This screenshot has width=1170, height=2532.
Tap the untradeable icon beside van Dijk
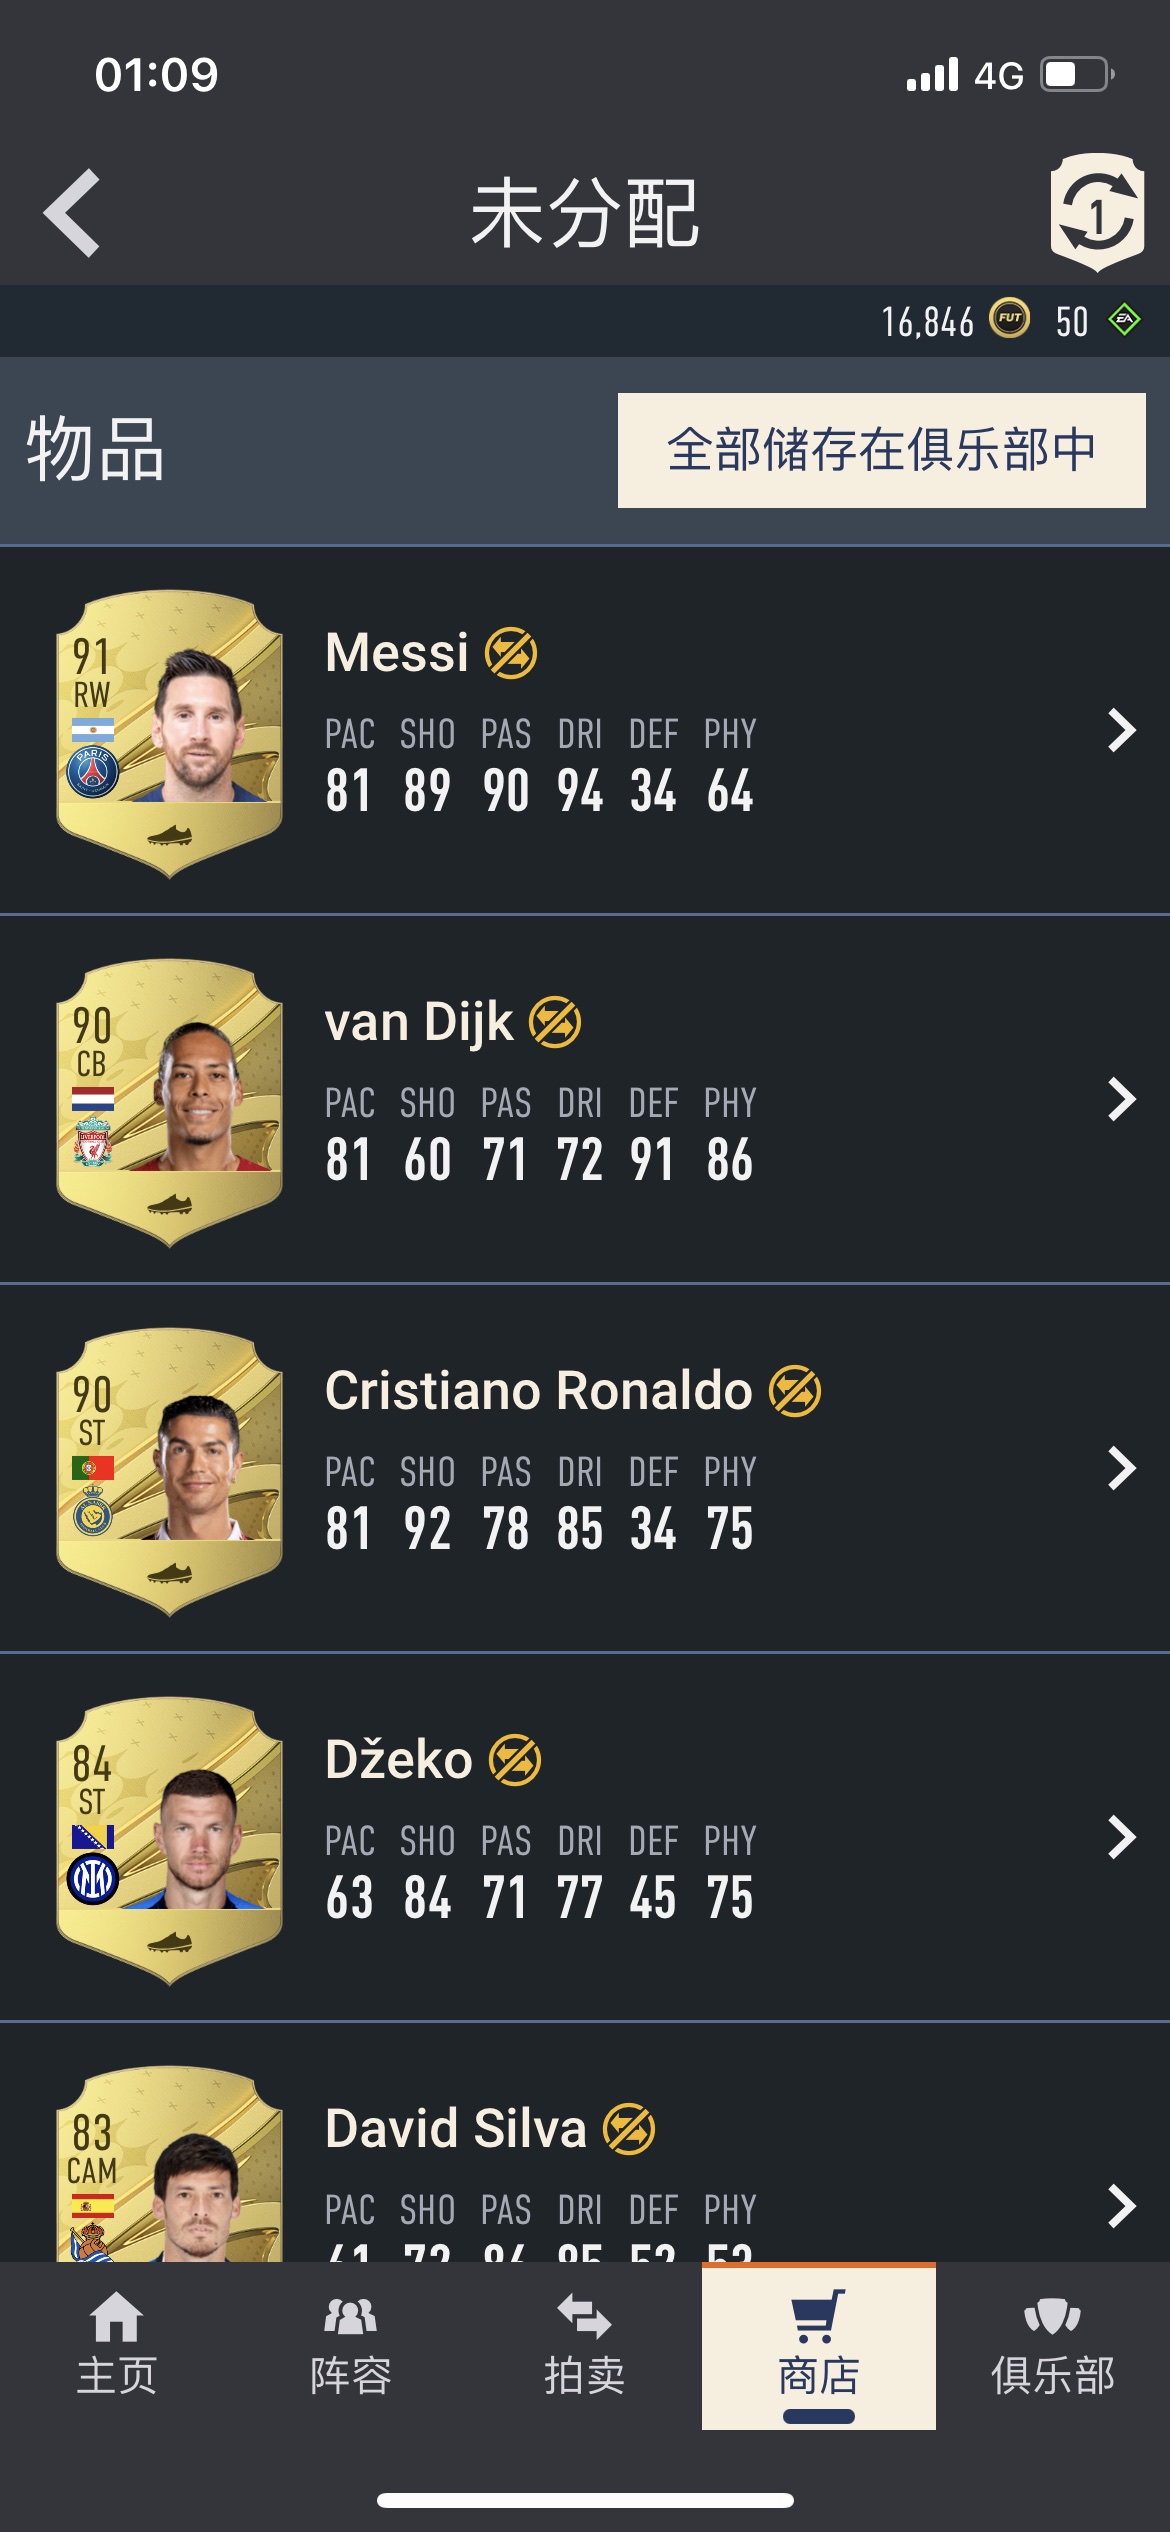555,1022
